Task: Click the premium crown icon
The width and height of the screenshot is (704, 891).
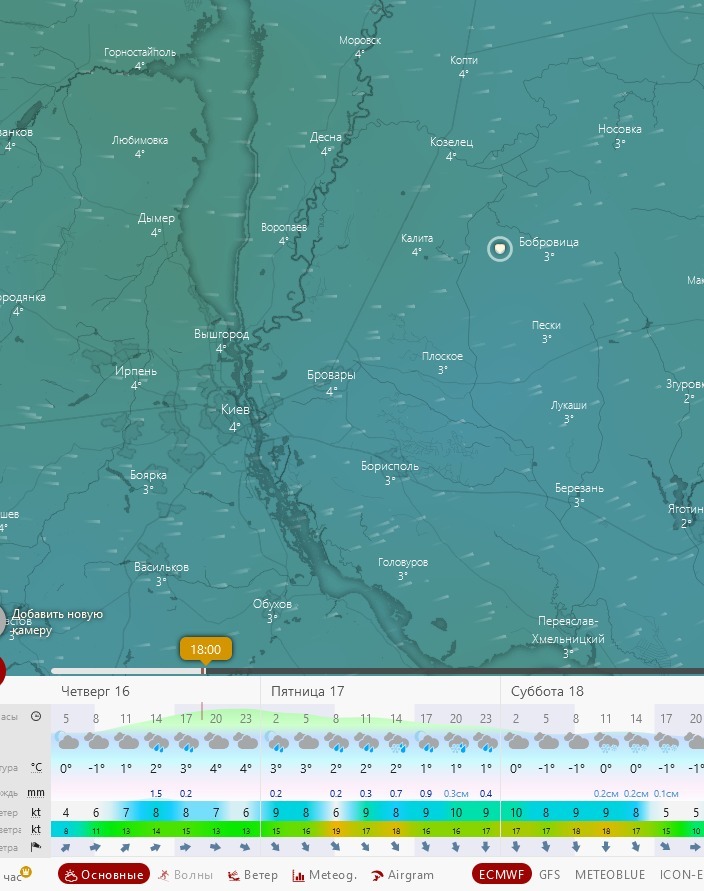Action: pyautogui.click(x=26, y=872)
